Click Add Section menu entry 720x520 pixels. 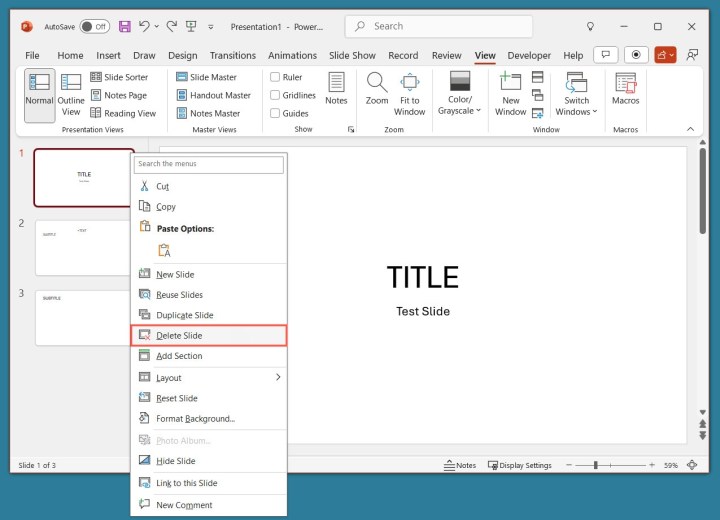[x=209, y=356]
